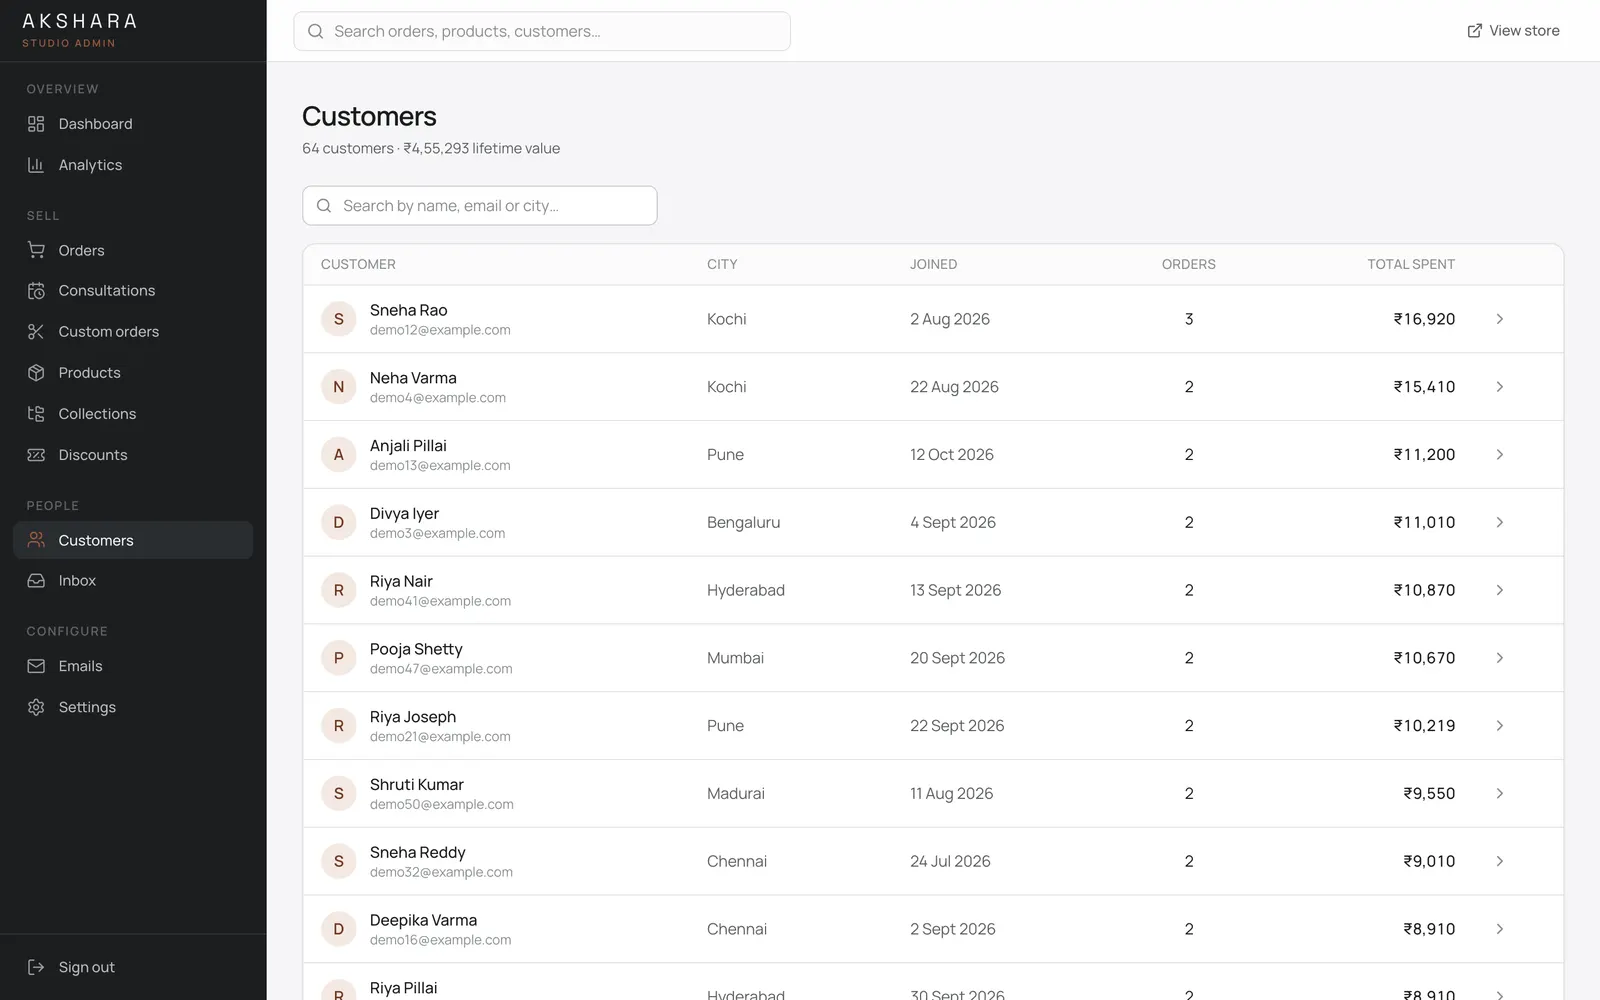Click Bengaluru city cell
The width and height of the screenshot is (1600, 1000).
(x=743, y=522)
